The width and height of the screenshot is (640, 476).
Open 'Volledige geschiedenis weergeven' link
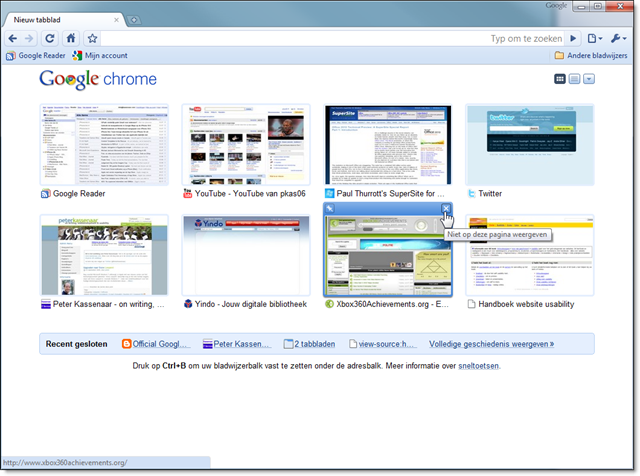tap(491, 344)
